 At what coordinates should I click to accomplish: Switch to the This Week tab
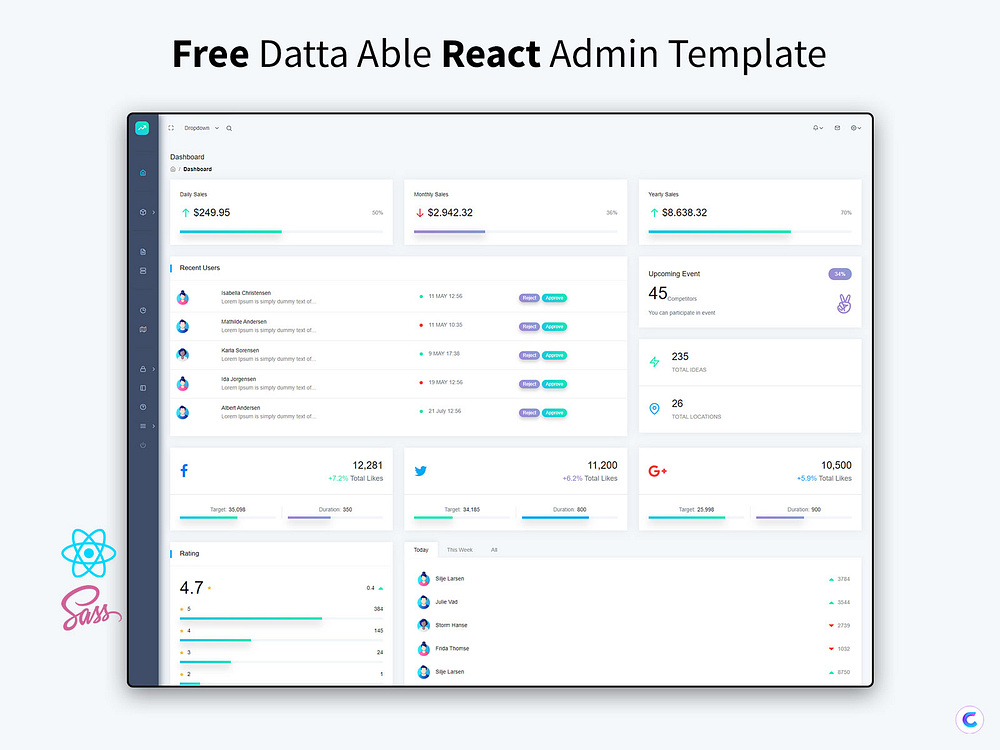459,549
